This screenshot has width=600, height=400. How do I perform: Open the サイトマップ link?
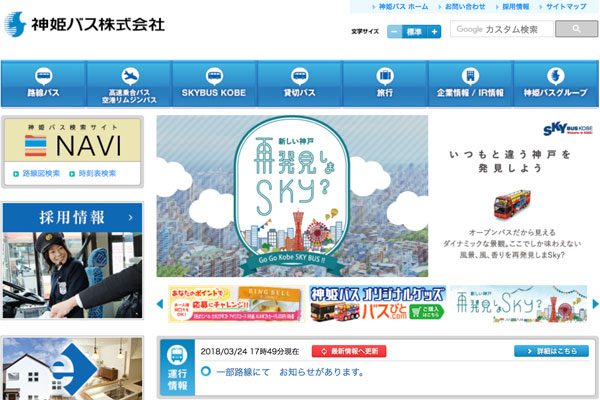(566, 7)
